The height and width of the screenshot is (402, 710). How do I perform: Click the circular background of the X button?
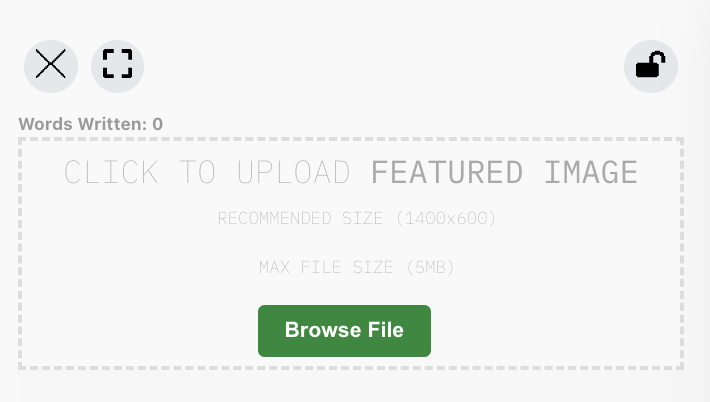point(51,66)
